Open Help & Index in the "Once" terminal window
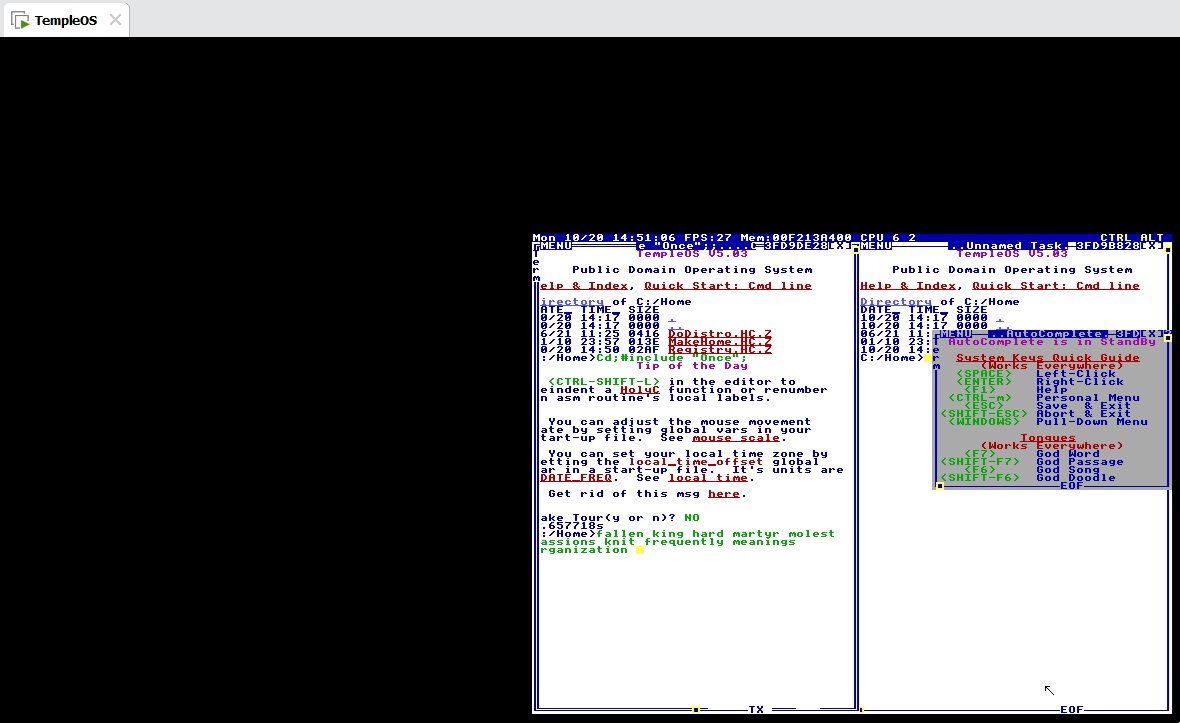This screenshot has height=723, width=1180. click(x=584, y=286)
